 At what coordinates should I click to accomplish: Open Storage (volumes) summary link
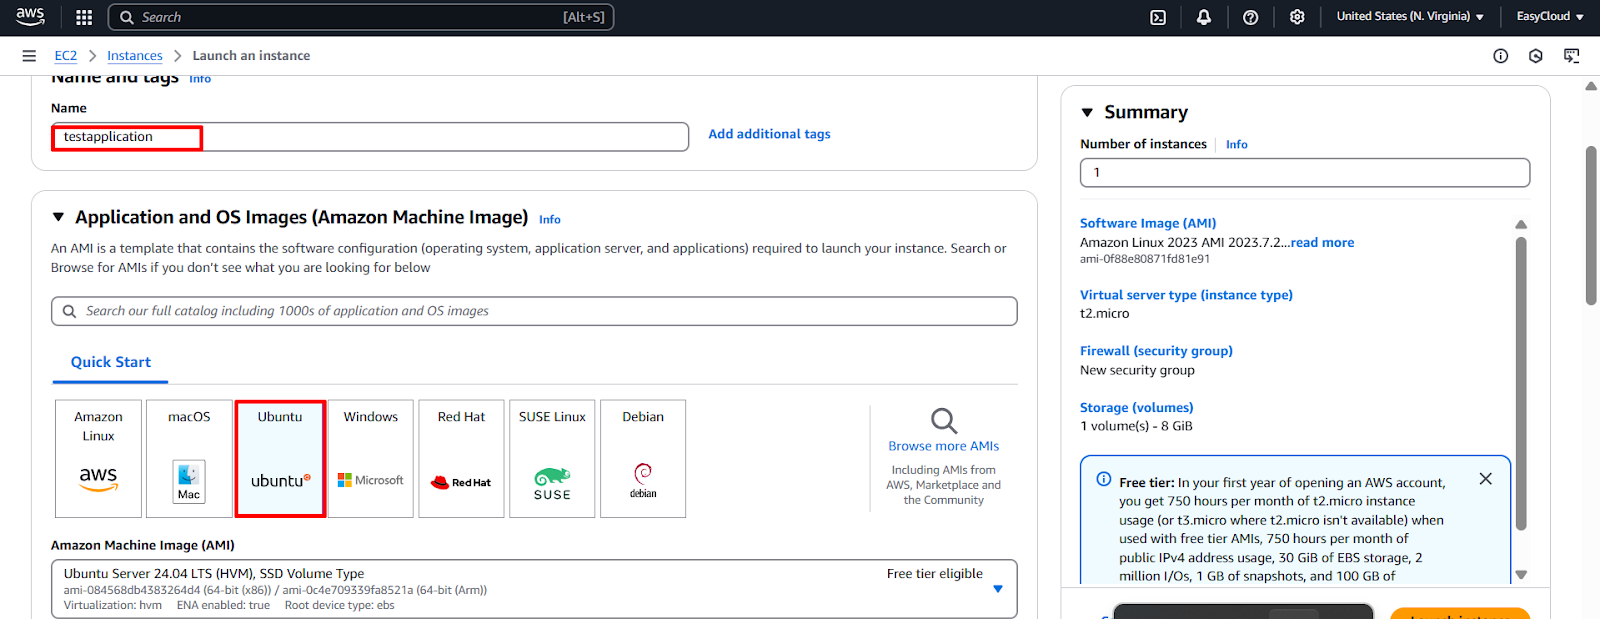(x=1136, y=408)
